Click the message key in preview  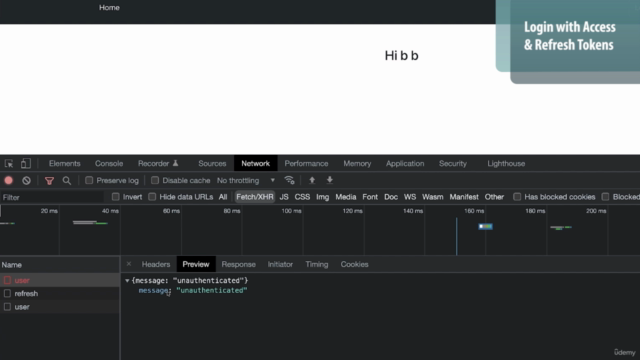[153, 290]
